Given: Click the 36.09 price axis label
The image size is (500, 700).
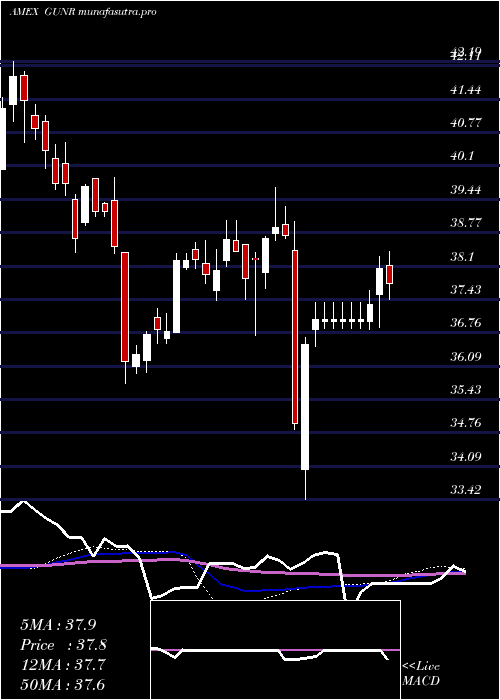Looking at the screenshot, I should [x=466, y=356].
